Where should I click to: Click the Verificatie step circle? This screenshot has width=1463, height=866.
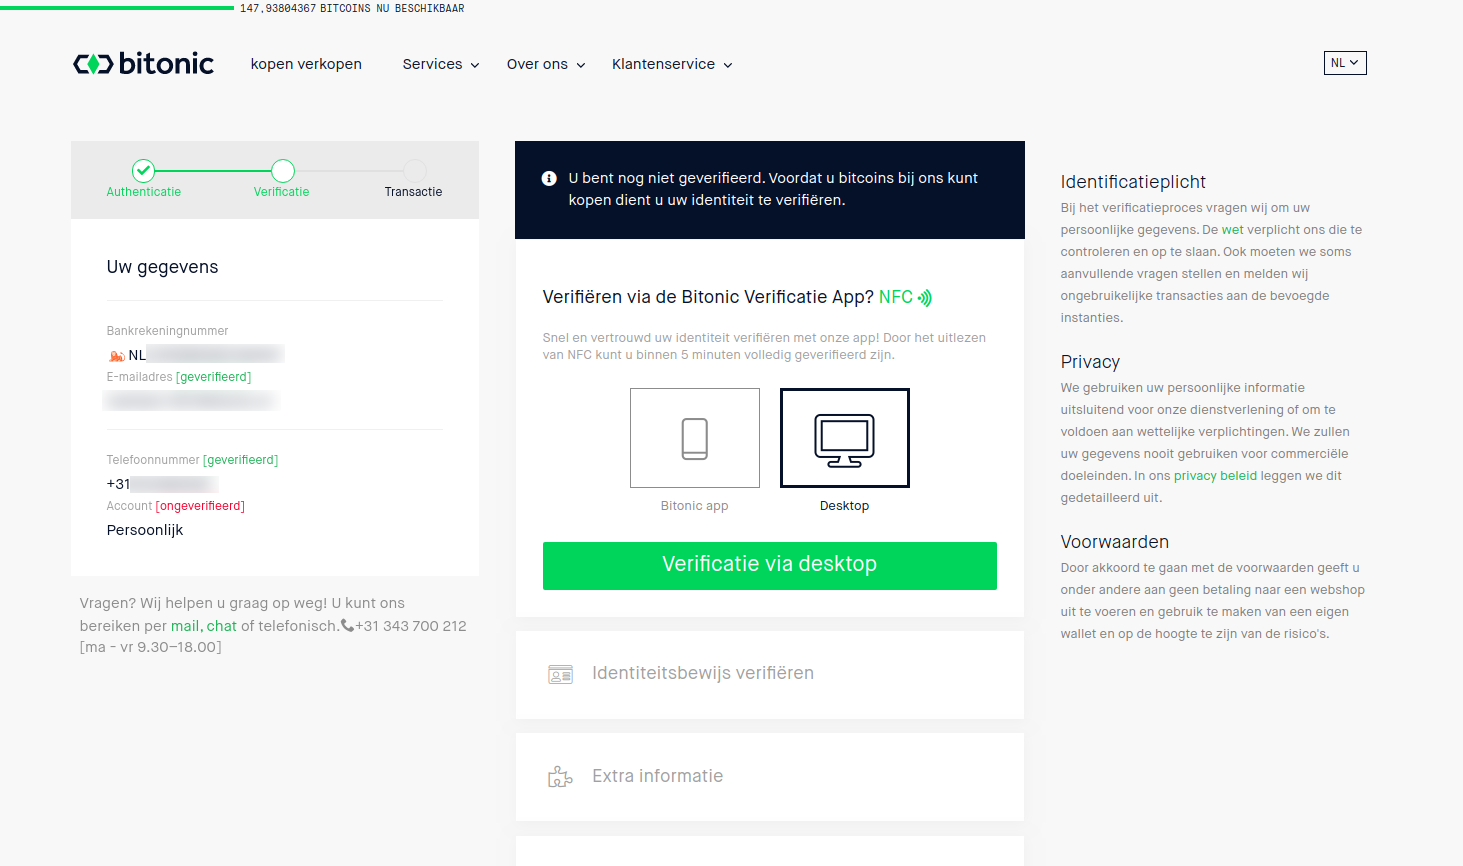283,171
